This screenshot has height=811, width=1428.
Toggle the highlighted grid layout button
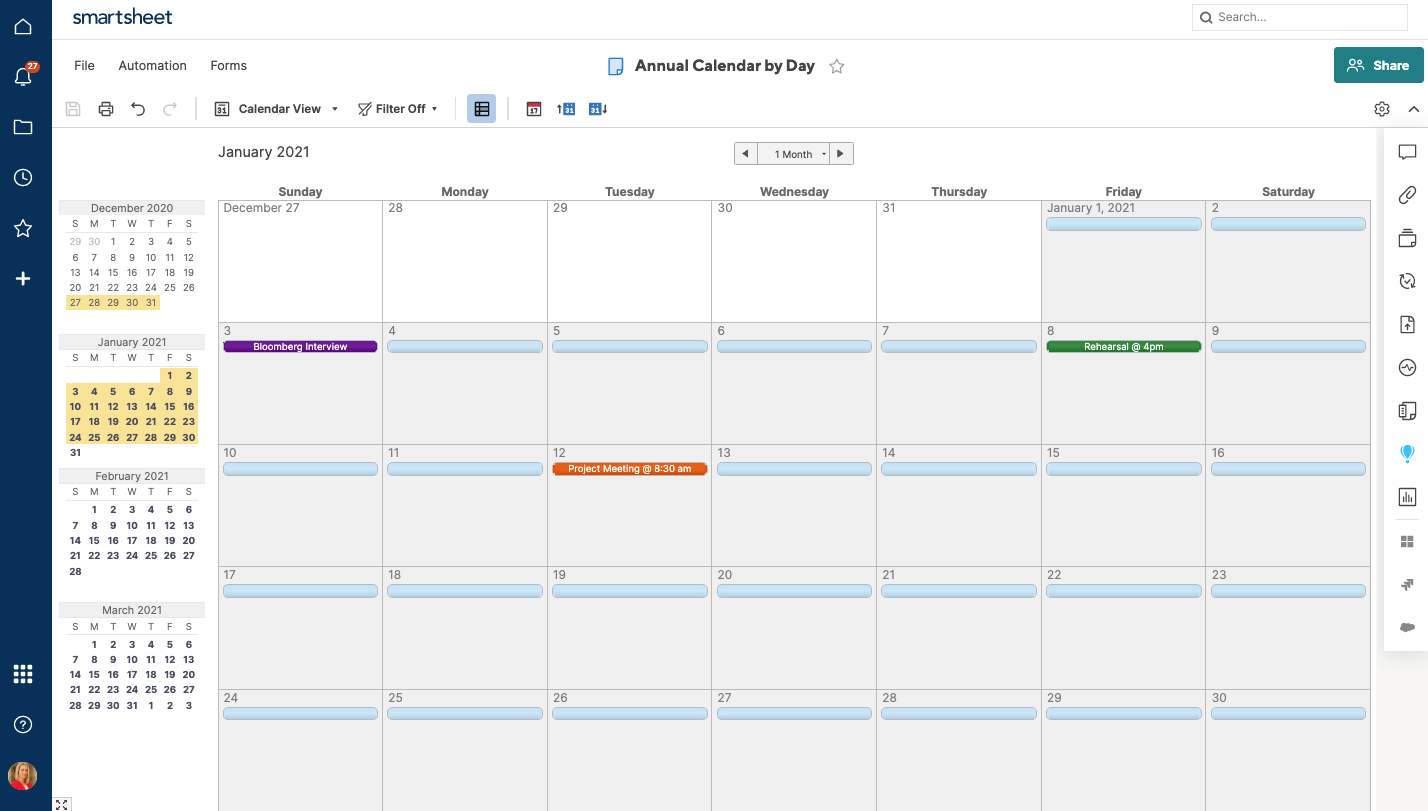tap(481, 109)
